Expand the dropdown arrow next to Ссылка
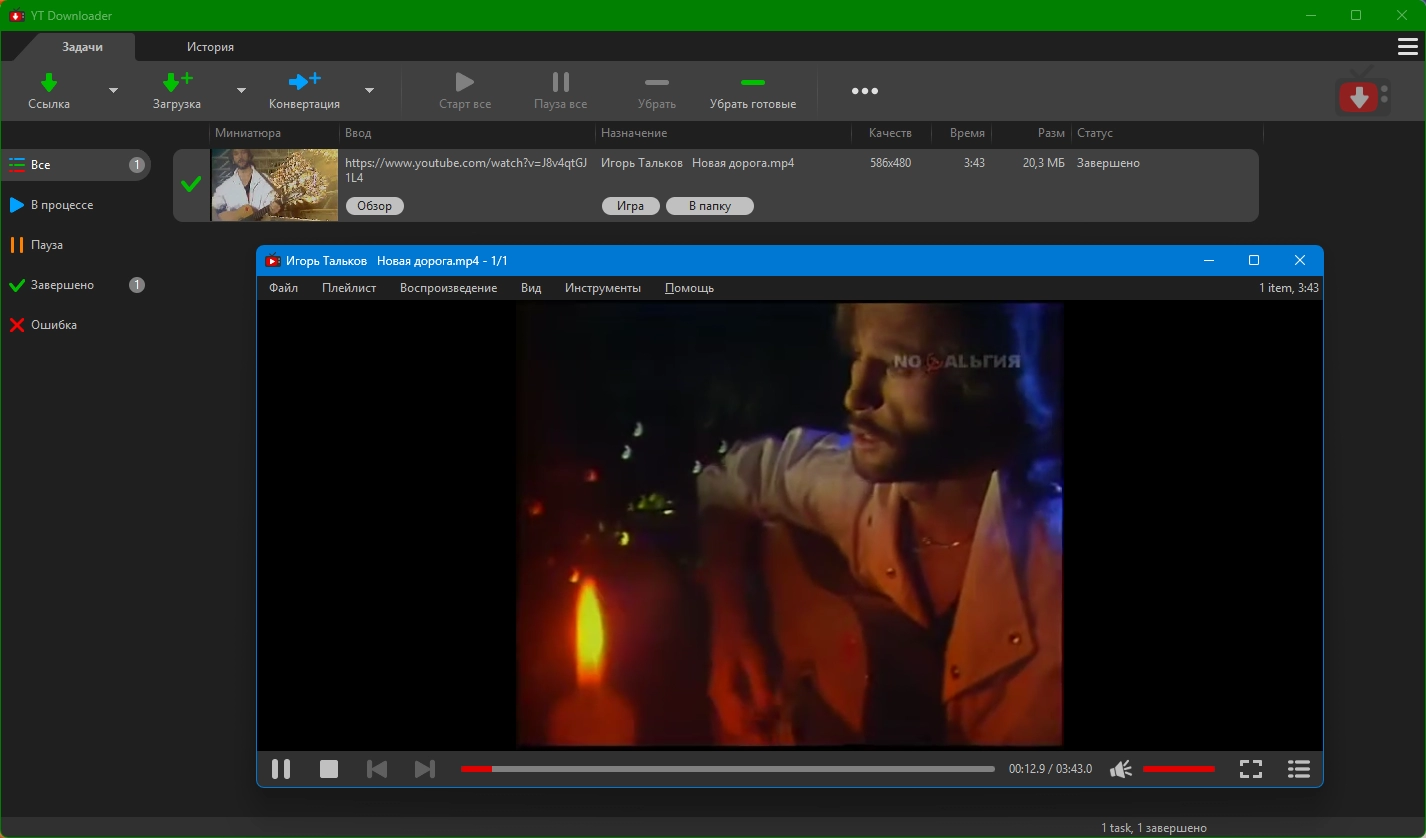The width and height of the screenshot is (1426, 838). 113,91
